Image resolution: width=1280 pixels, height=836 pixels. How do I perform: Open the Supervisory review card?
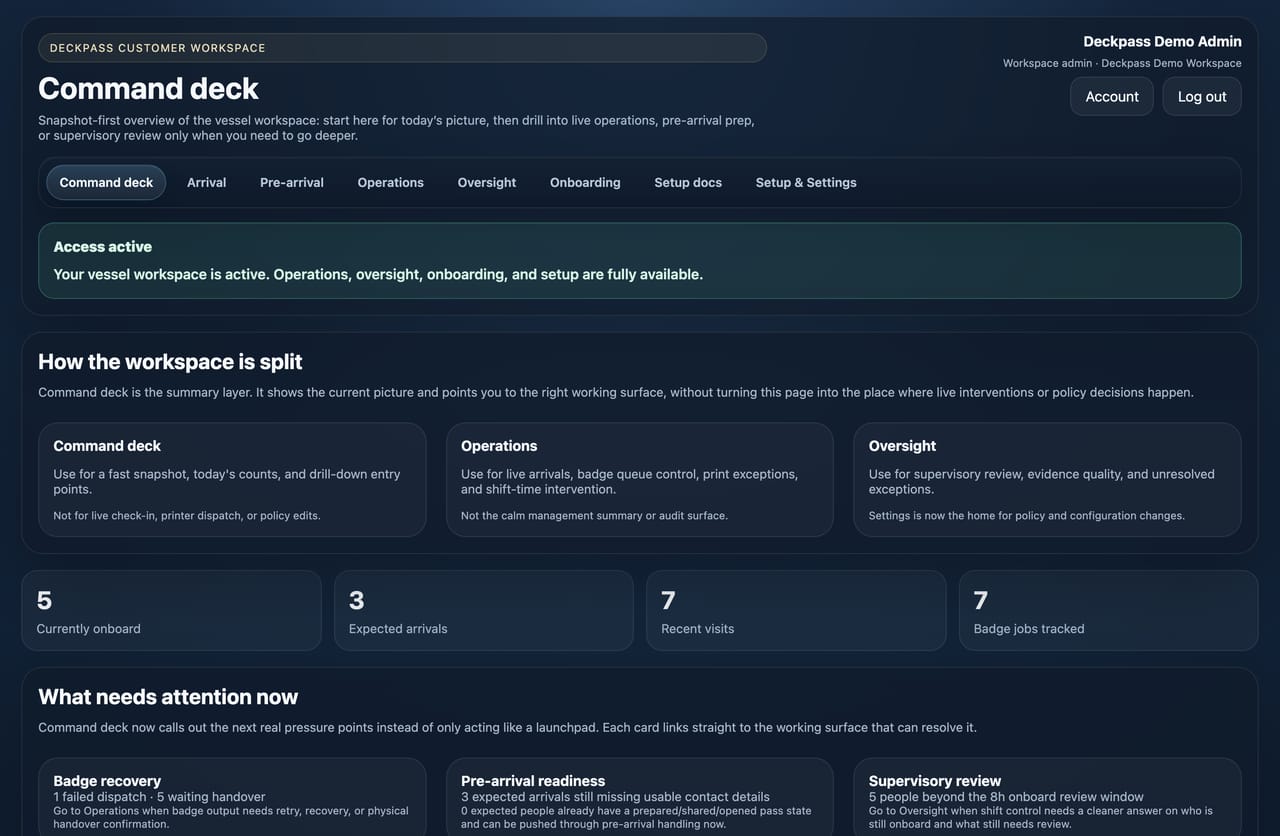tap(1048, 797)
